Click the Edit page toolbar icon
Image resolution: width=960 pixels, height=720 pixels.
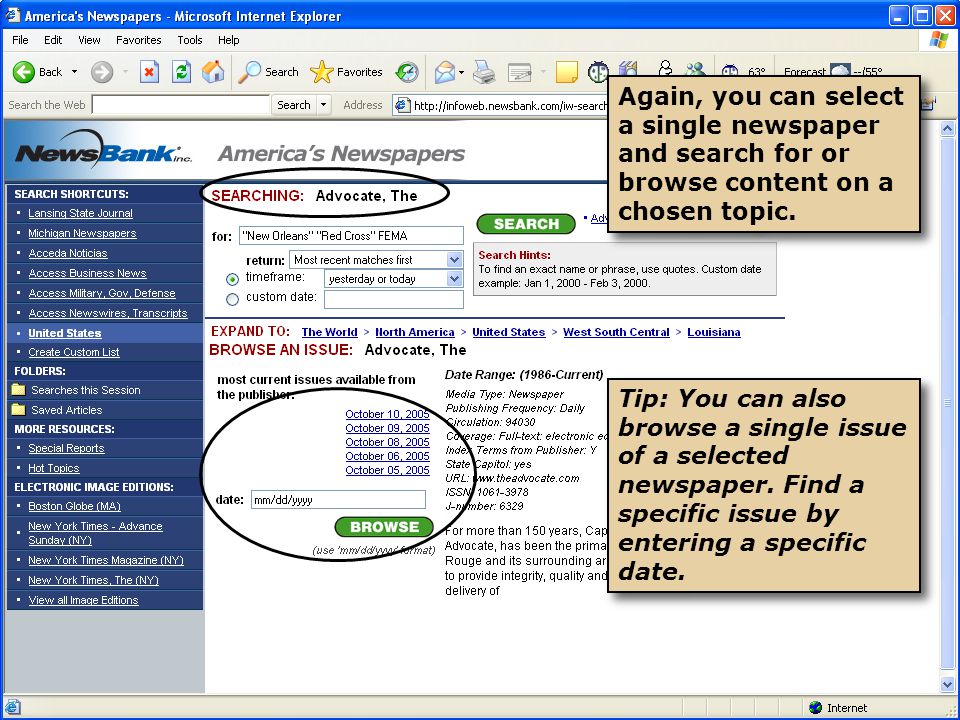(520, 72)
